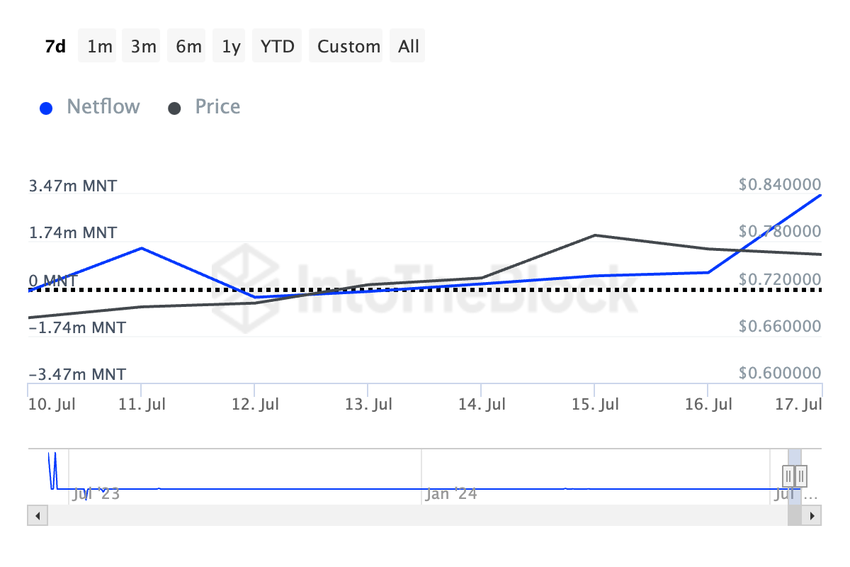Click the blue Netflow legend dot
The height and width of the screenshot is (567, 850).
(46, 108)
